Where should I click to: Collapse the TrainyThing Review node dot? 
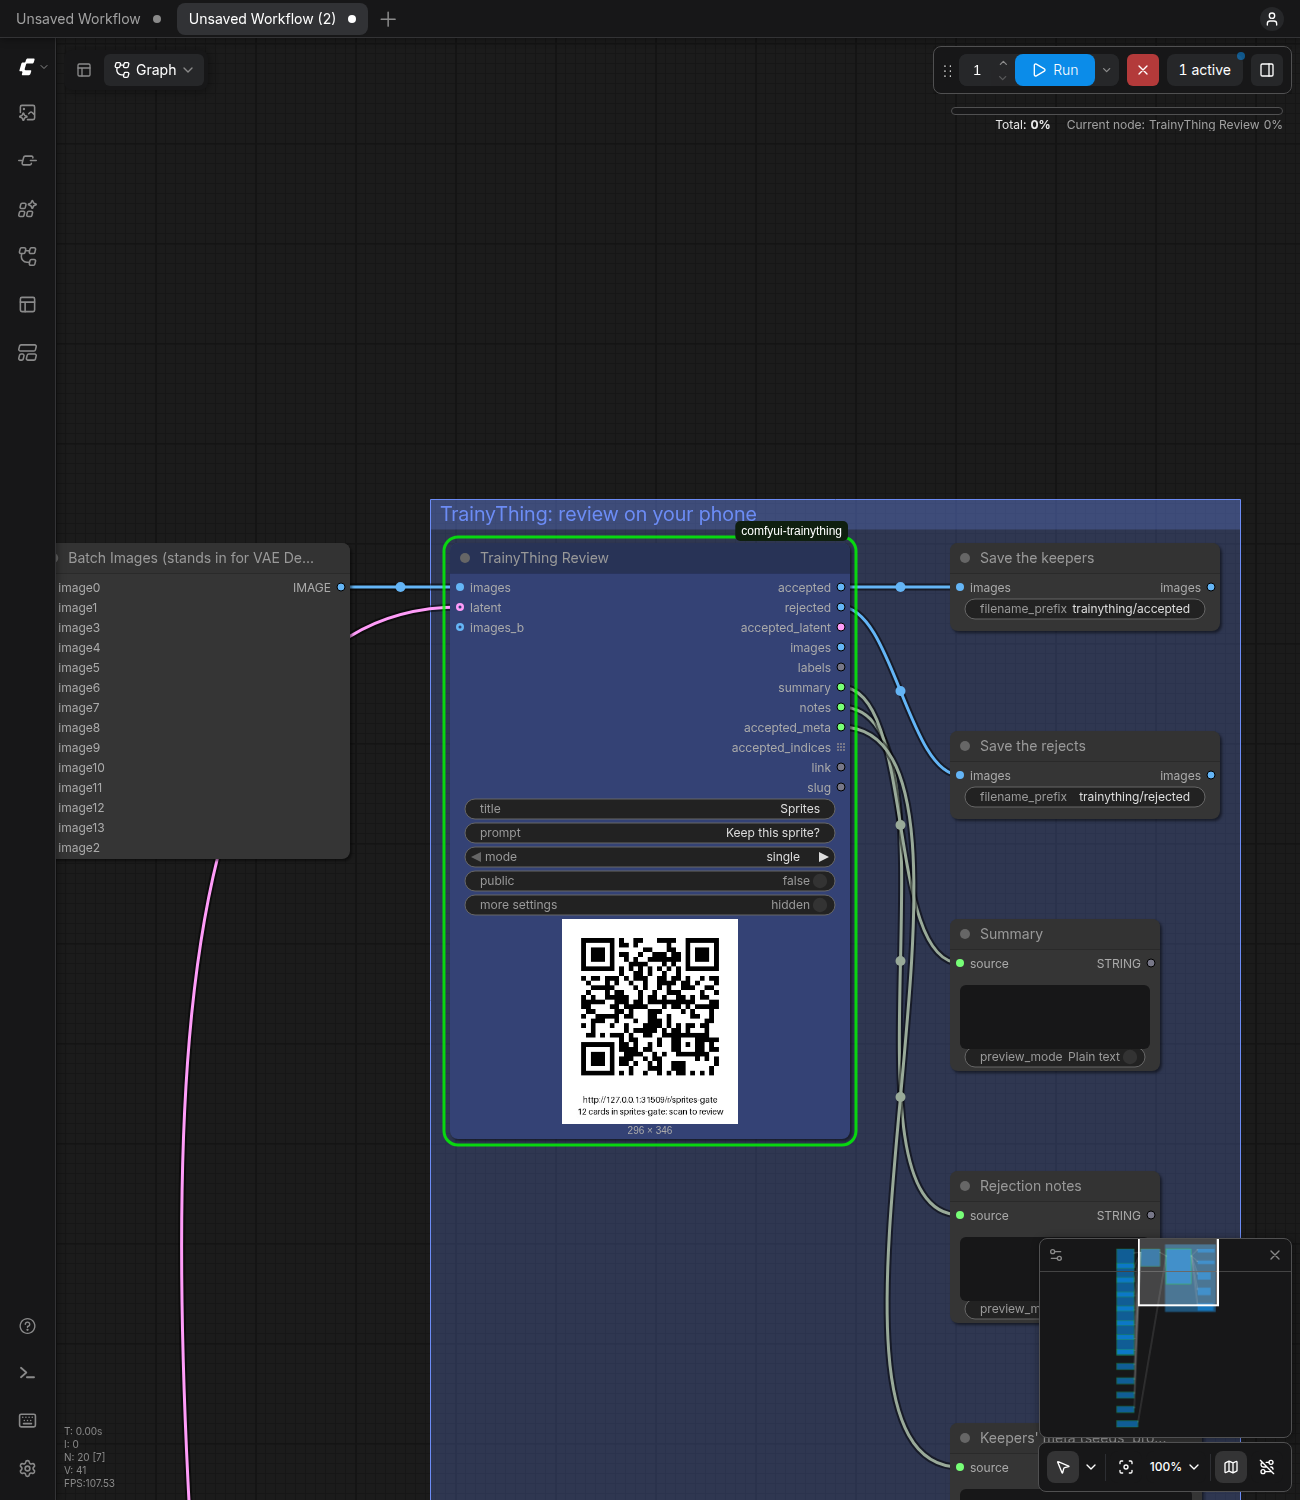click(465, 558)
